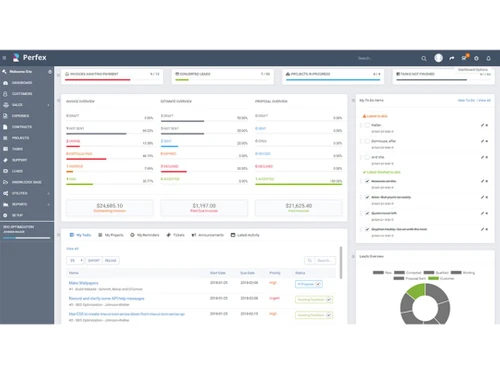The width and height of the screenshot is (500, 375).
Task: Toggle the hamburger menu icon beside Perfex logo
Action: coord(4,58)
